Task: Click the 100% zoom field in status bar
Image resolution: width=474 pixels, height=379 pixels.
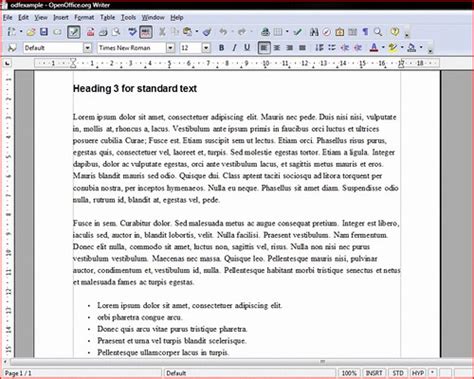Action: [x=349, y=373]
